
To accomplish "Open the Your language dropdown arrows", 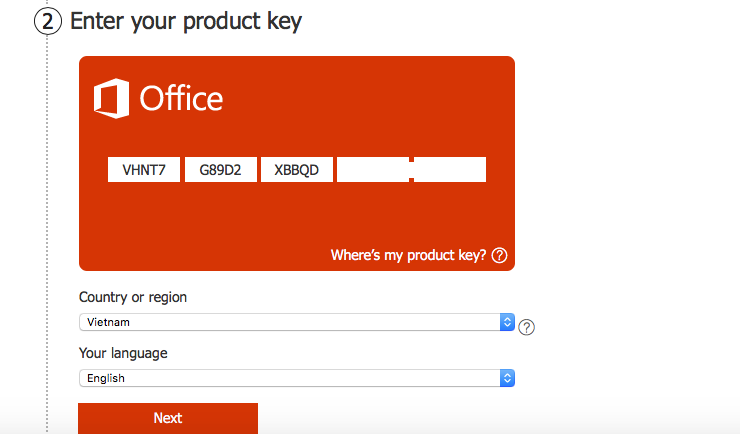I will tap(507, 378).
